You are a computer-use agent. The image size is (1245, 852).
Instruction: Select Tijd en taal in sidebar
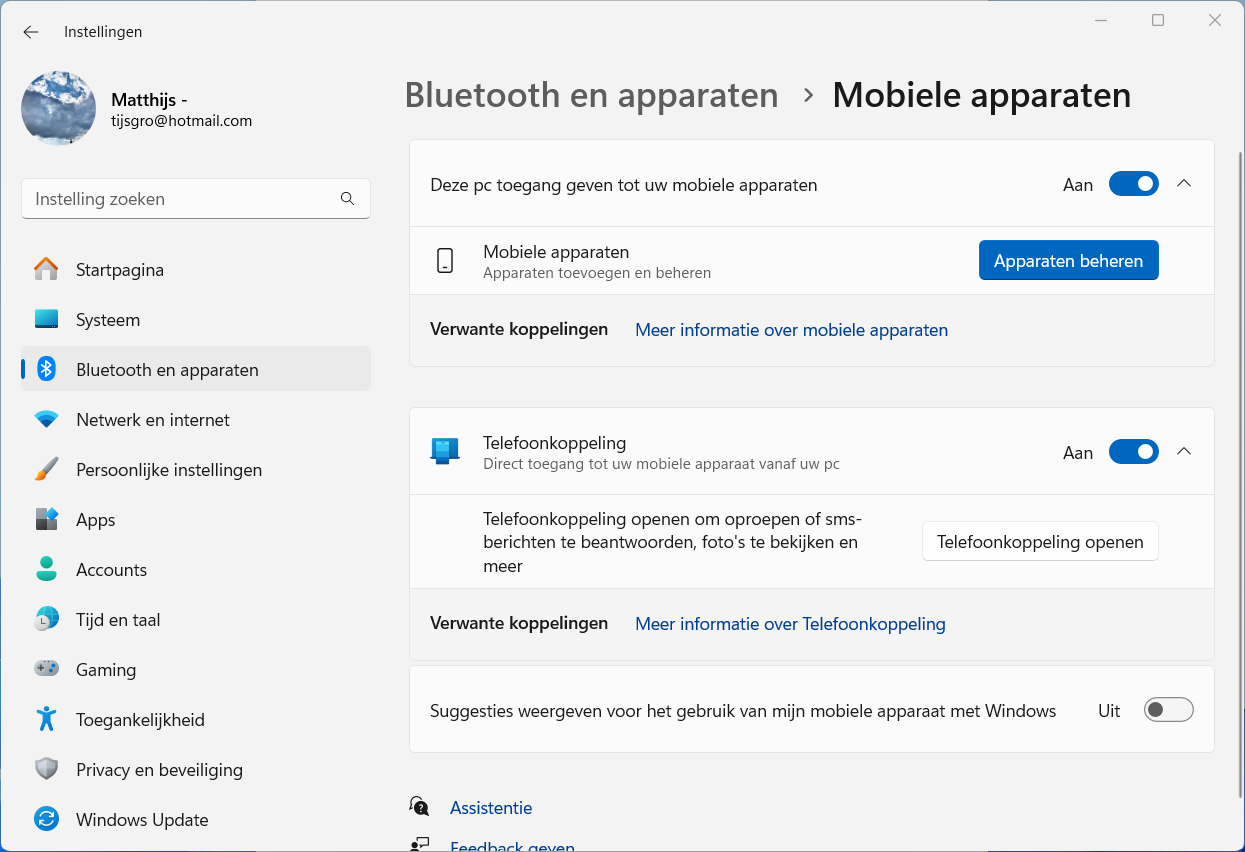click(x=118, y=620)
